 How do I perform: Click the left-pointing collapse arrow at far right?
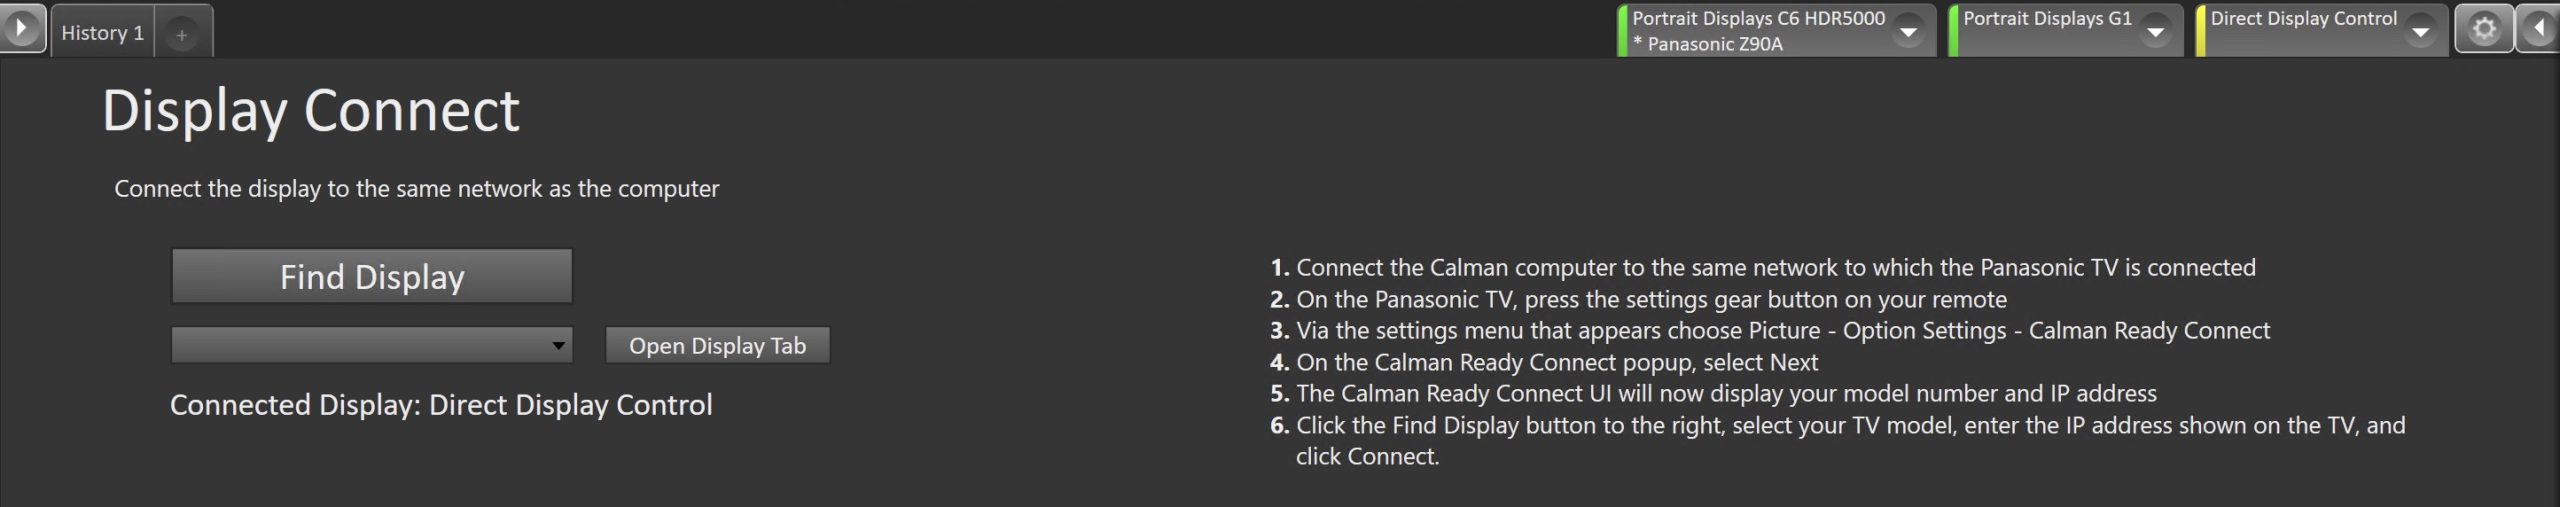2539,29
